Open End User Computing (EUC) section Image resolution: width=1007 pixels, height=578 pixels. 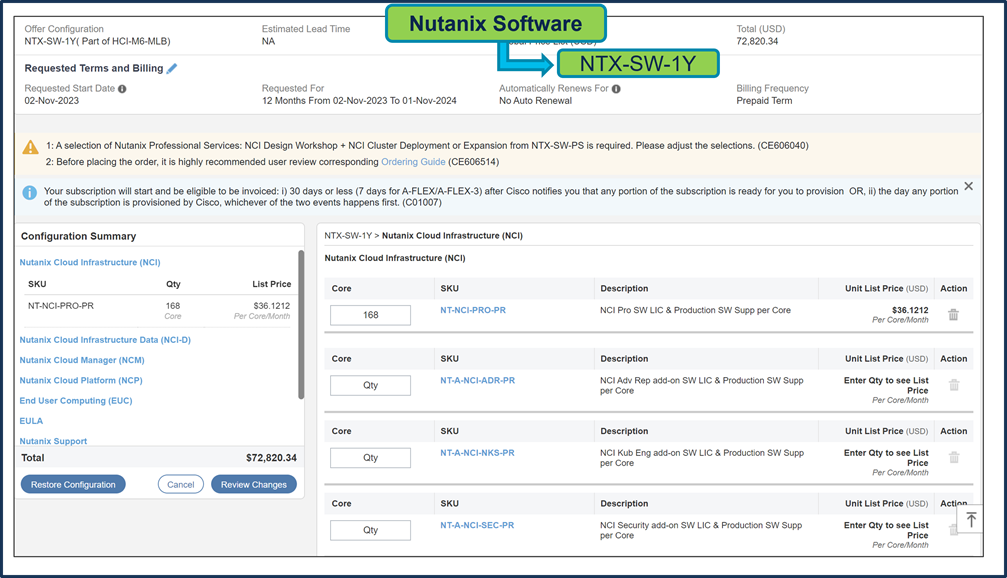[76, 401]
